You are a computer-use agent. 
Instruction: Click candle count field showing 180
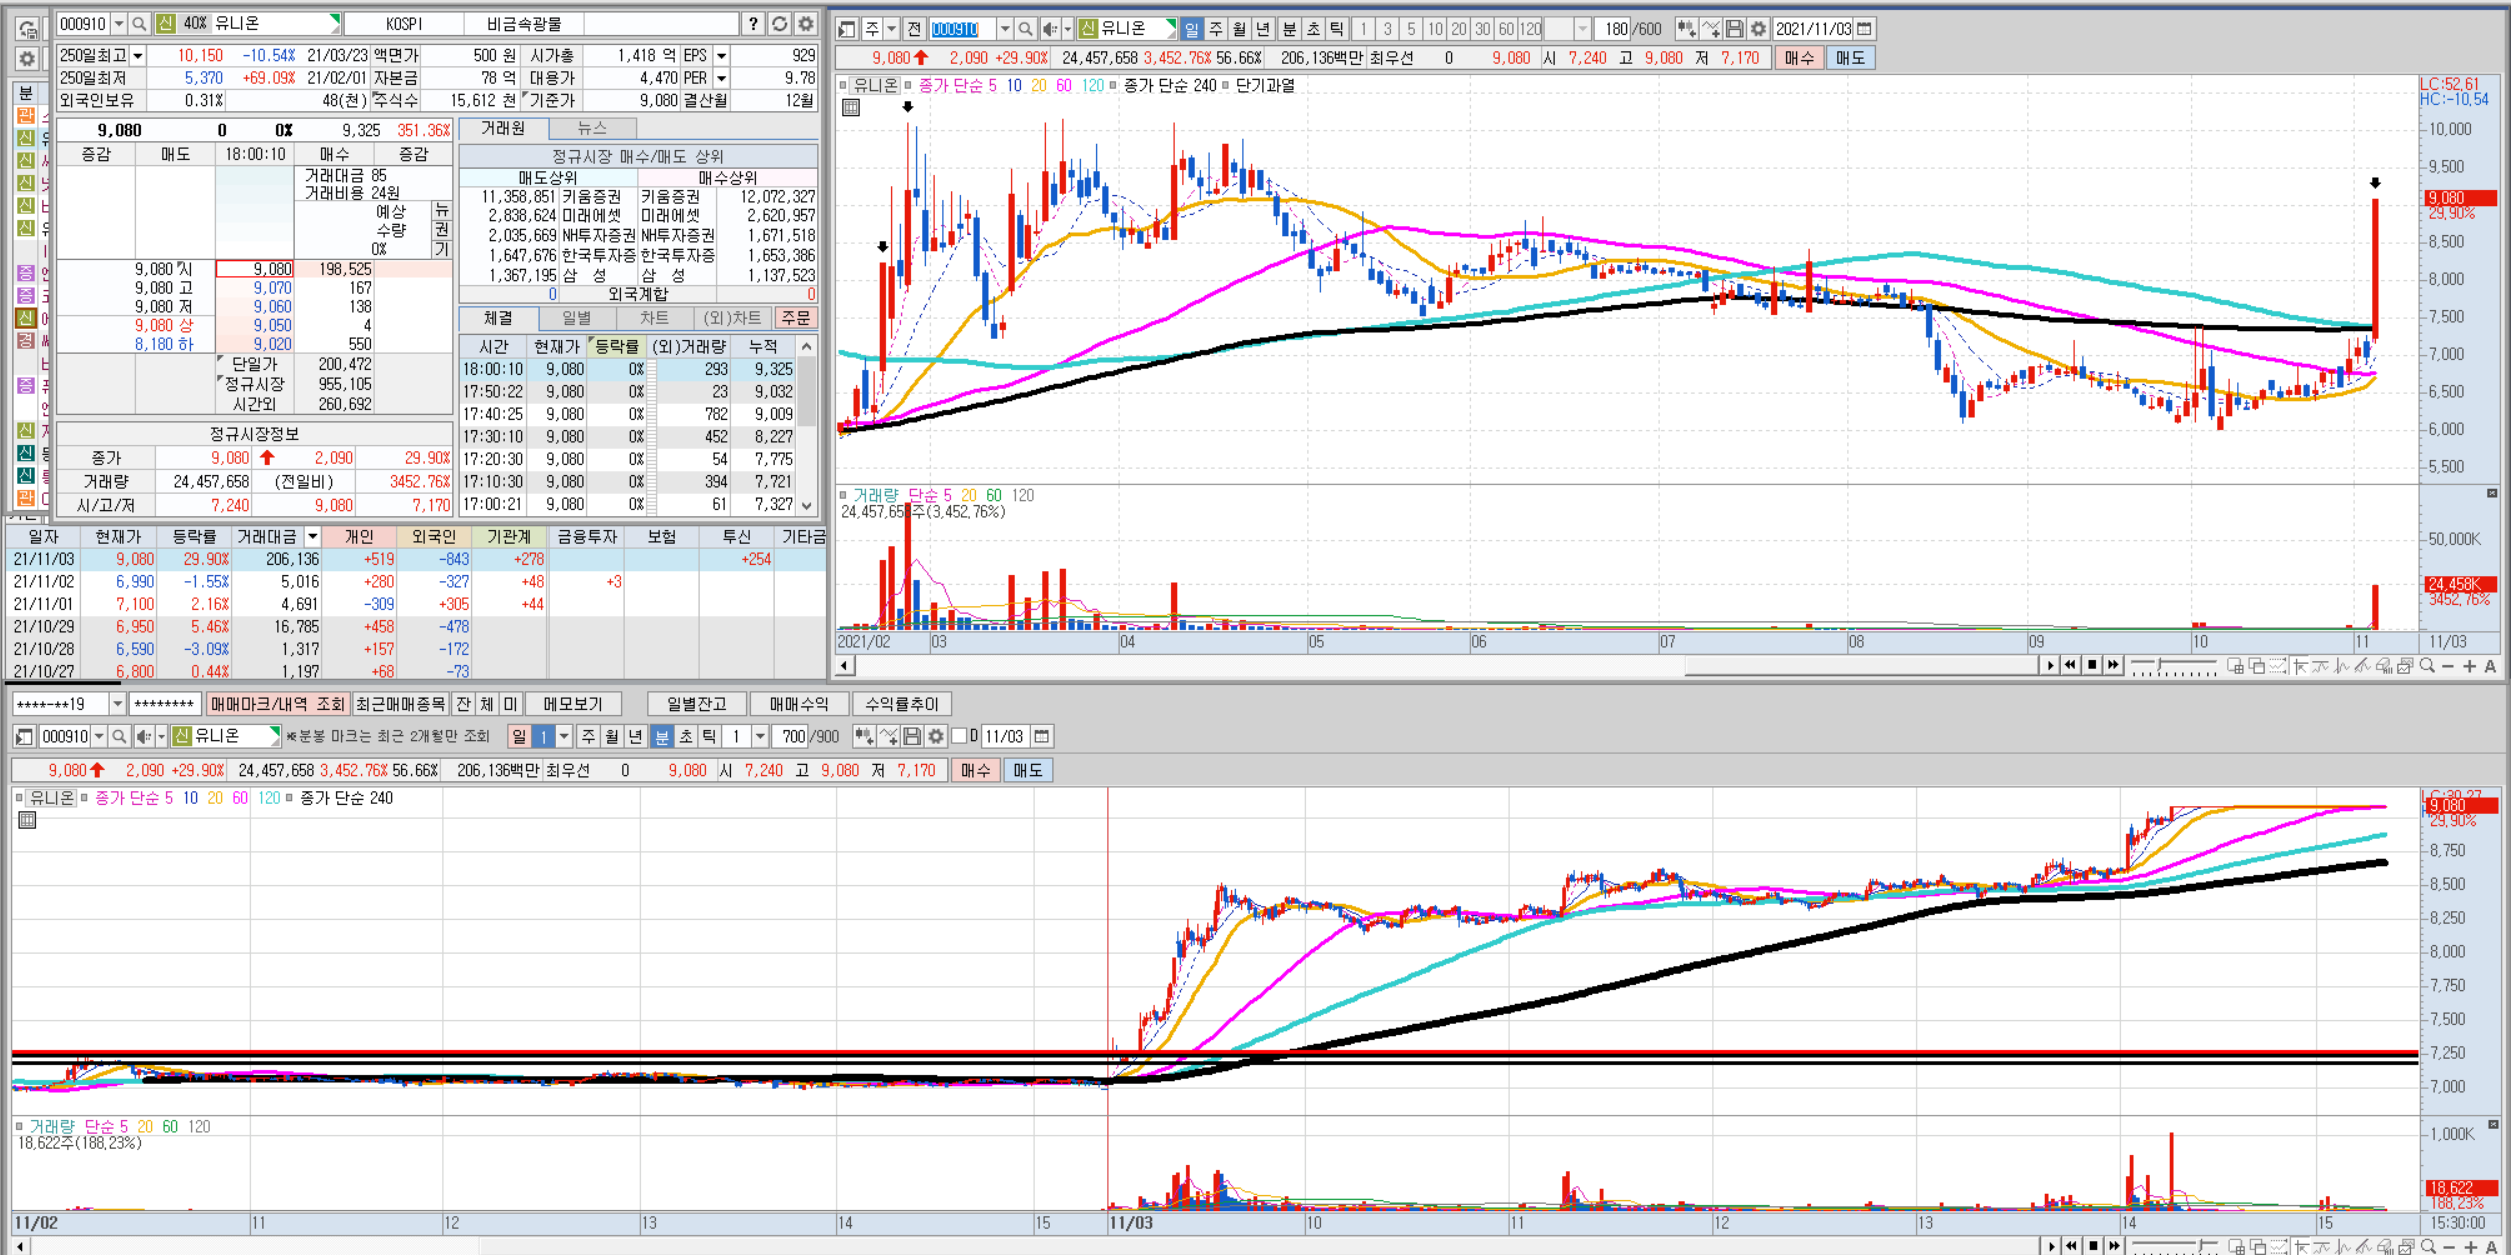[x=1614, y=29]
